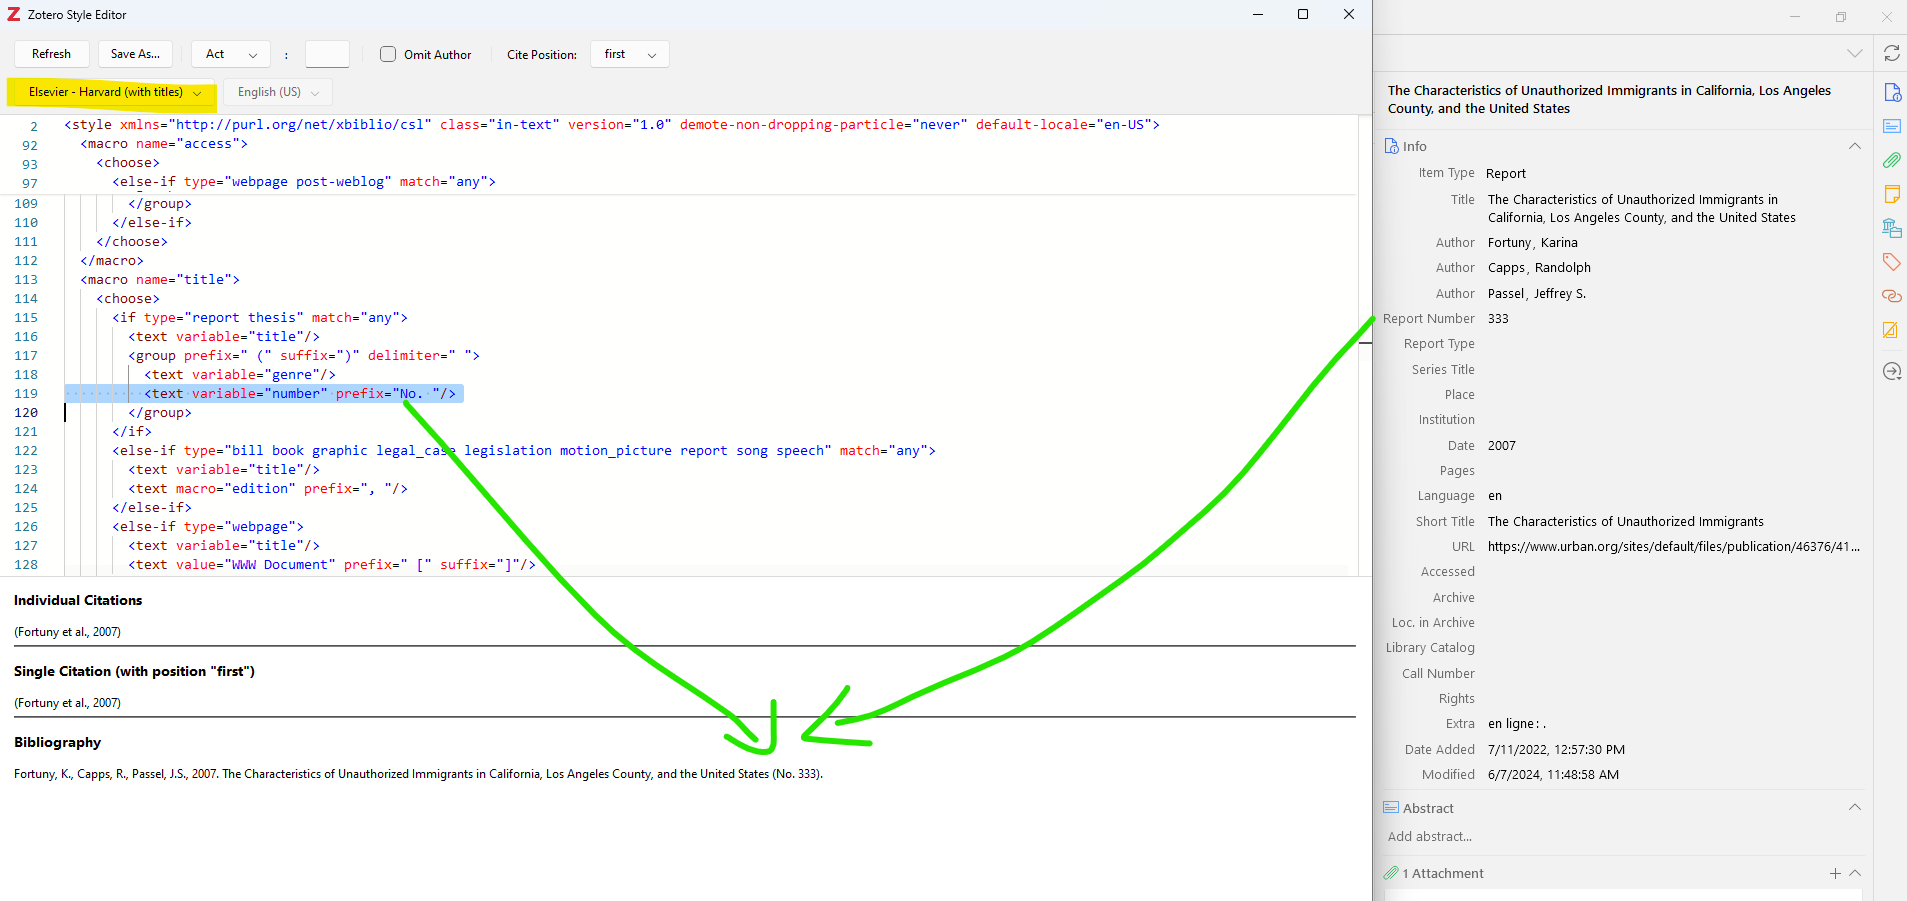Image resolution: width=1907 pixels, height=901 pixels.
Task: Maximize the Zotero Style Editor window
Action: point(1303,14)
